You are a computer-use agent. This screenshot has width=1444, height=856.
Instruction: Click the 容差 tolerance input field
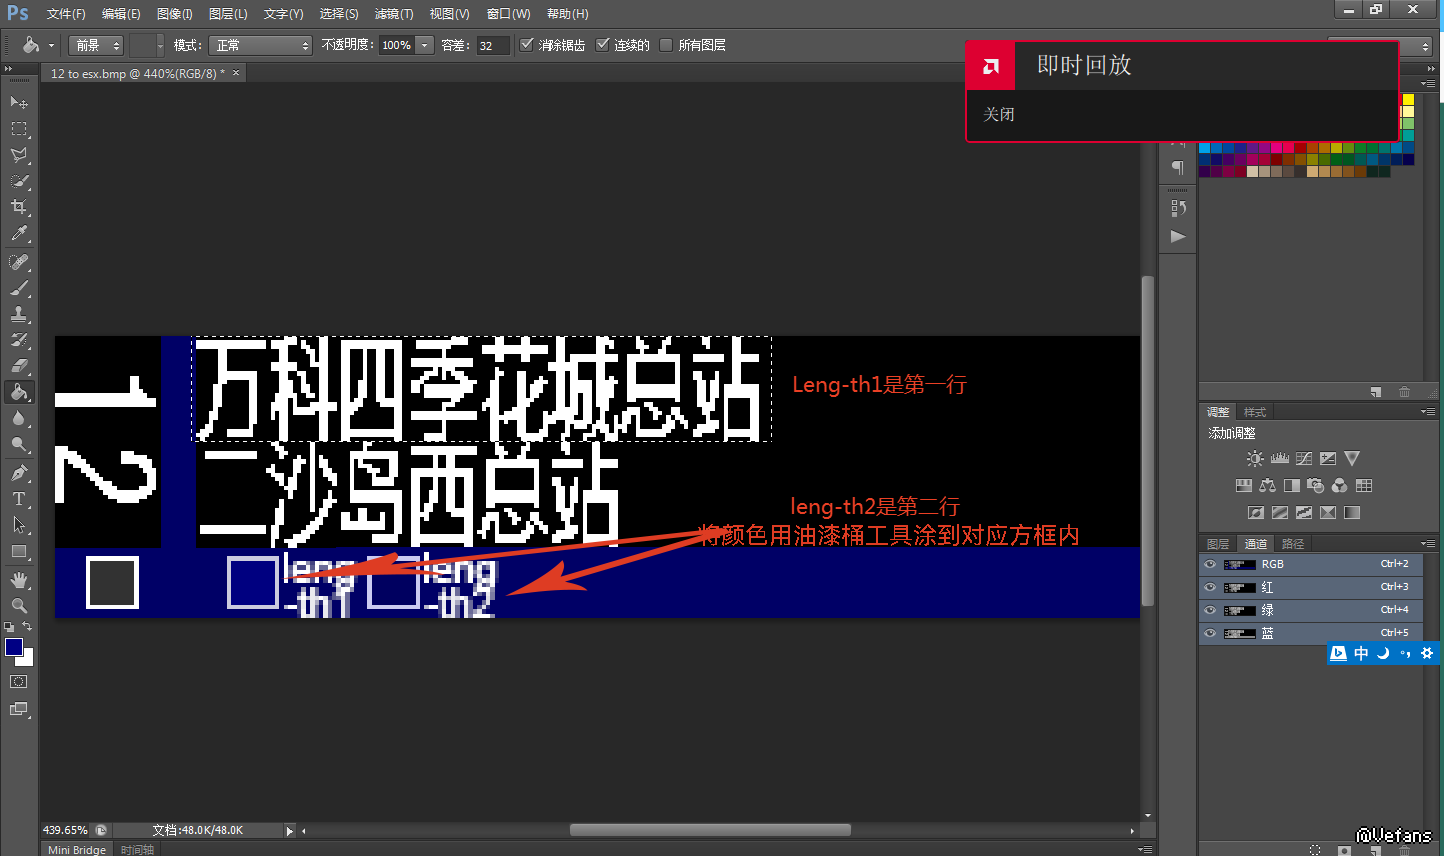(492, 45)
